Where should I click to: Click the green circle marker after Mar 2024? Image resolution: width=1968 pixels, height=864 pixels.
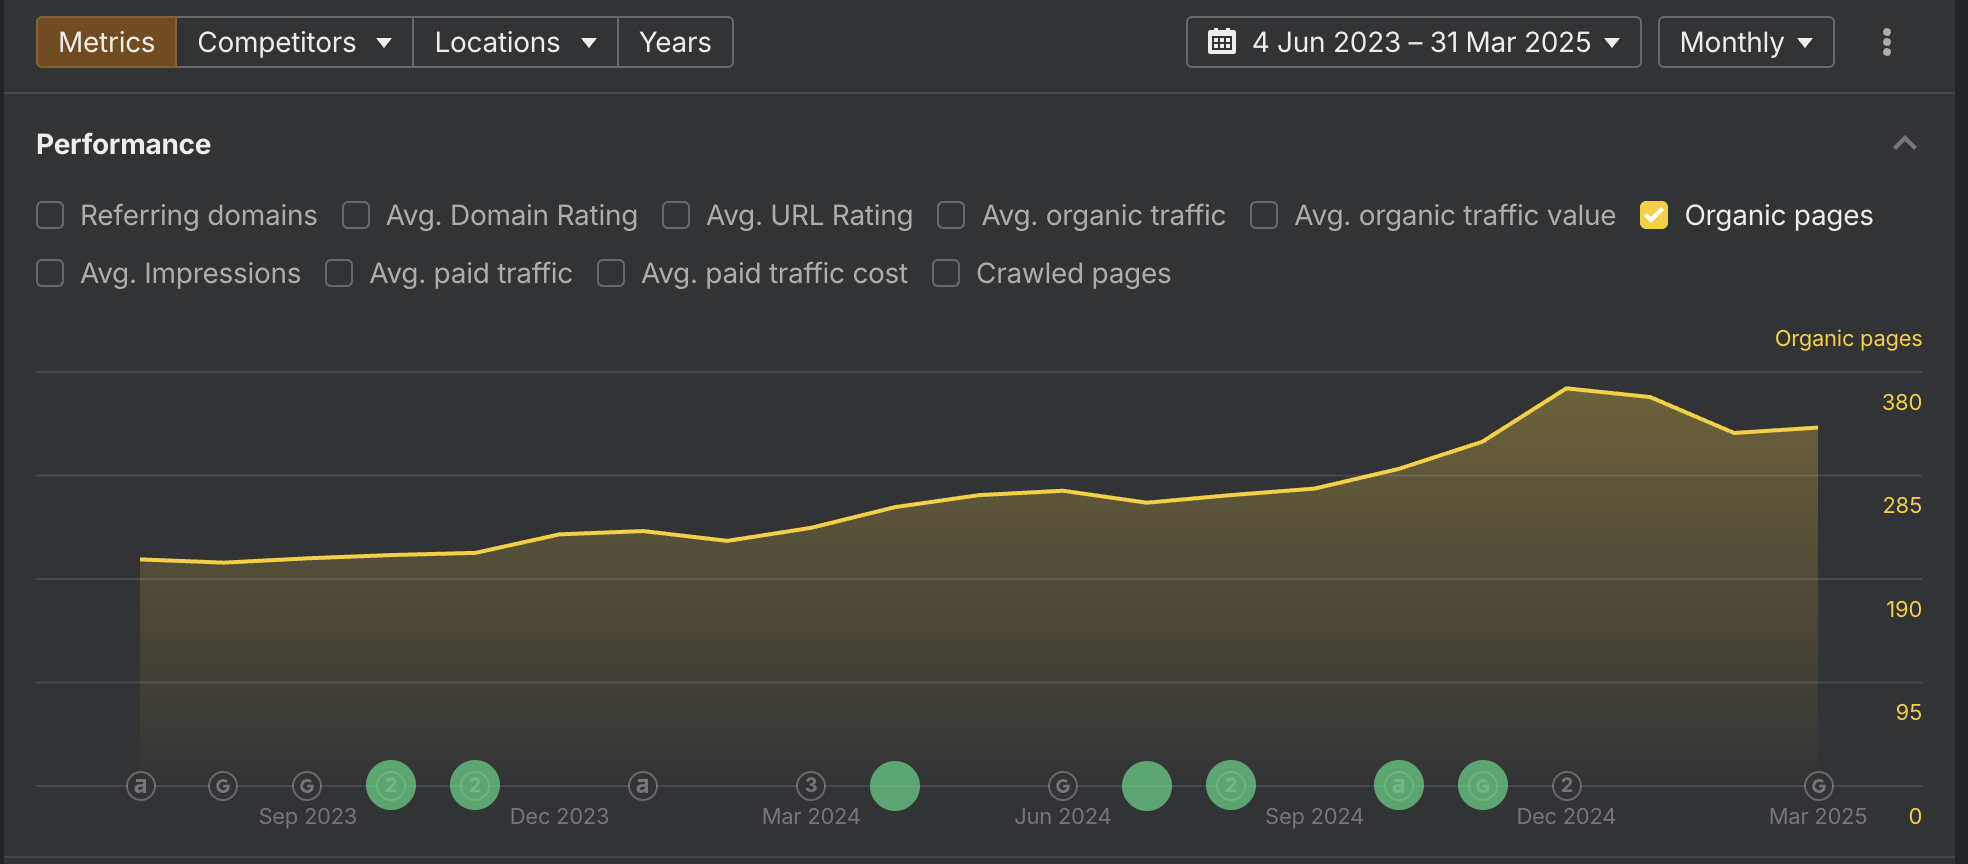[x=894, y=786]
